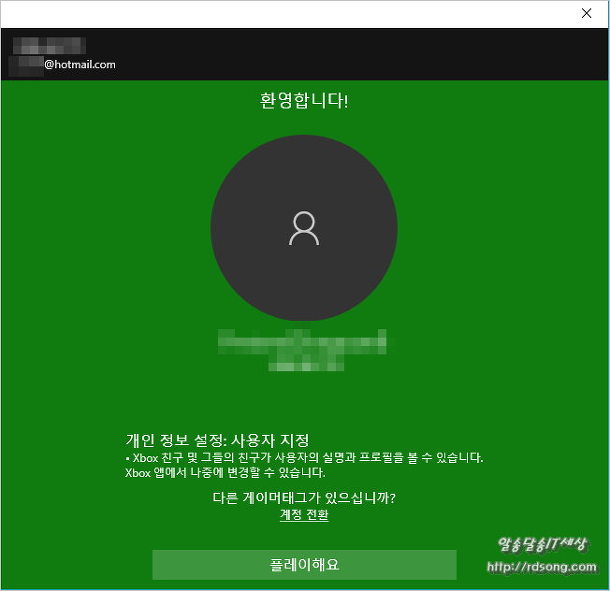Select the blurred account name above the email

[x=50, y=46]
